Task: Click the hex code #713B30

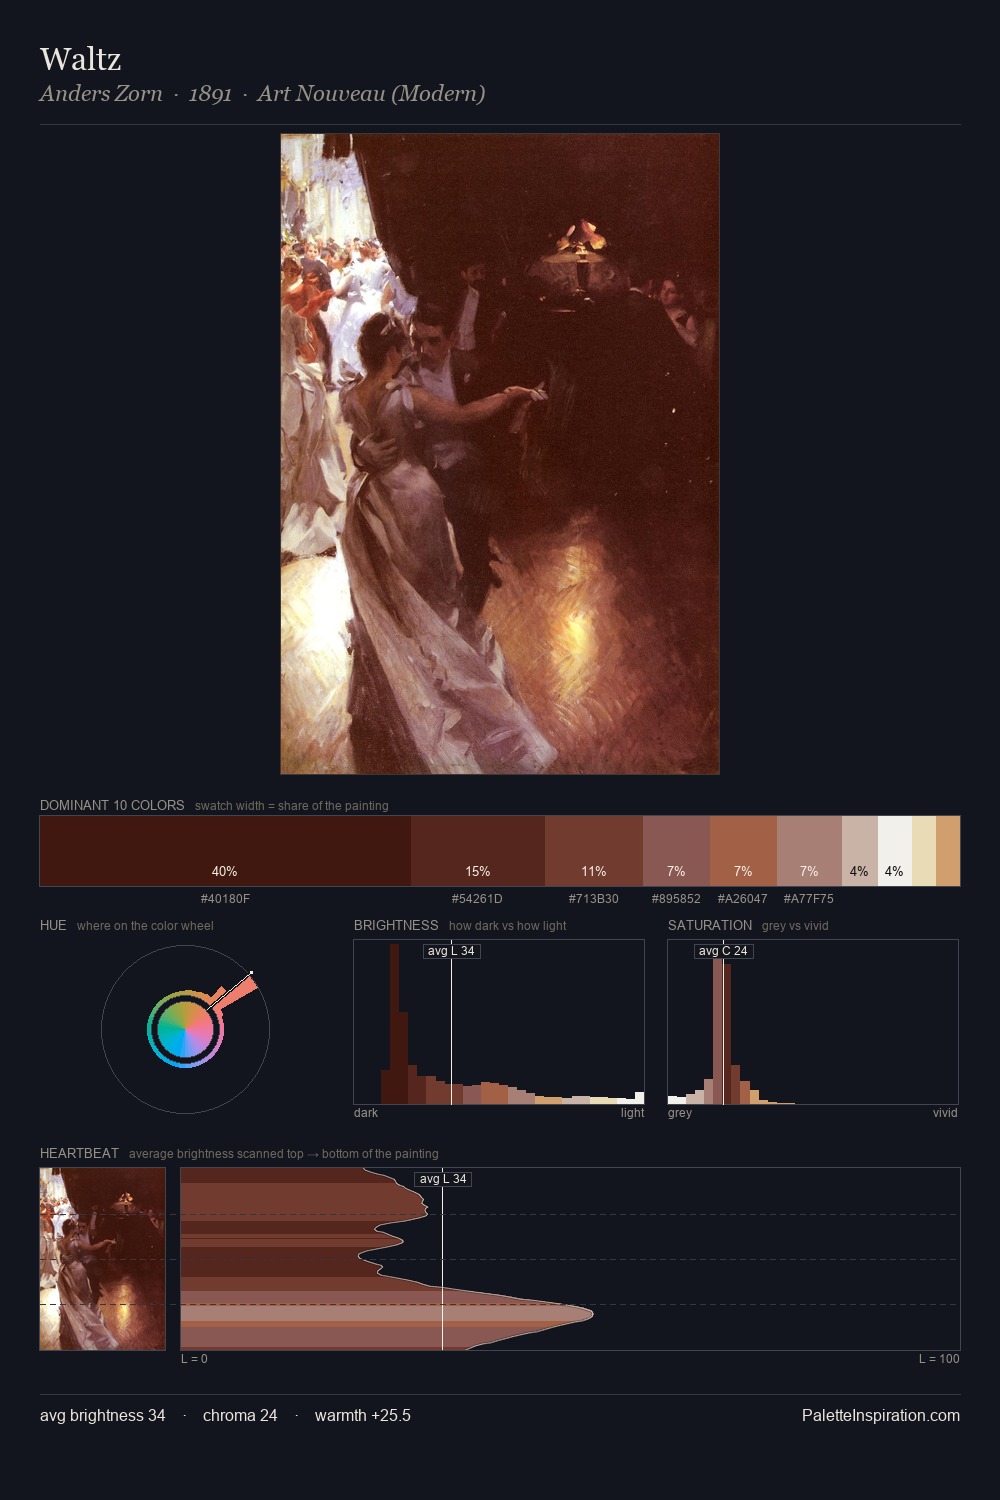Action: pos(594,899)
